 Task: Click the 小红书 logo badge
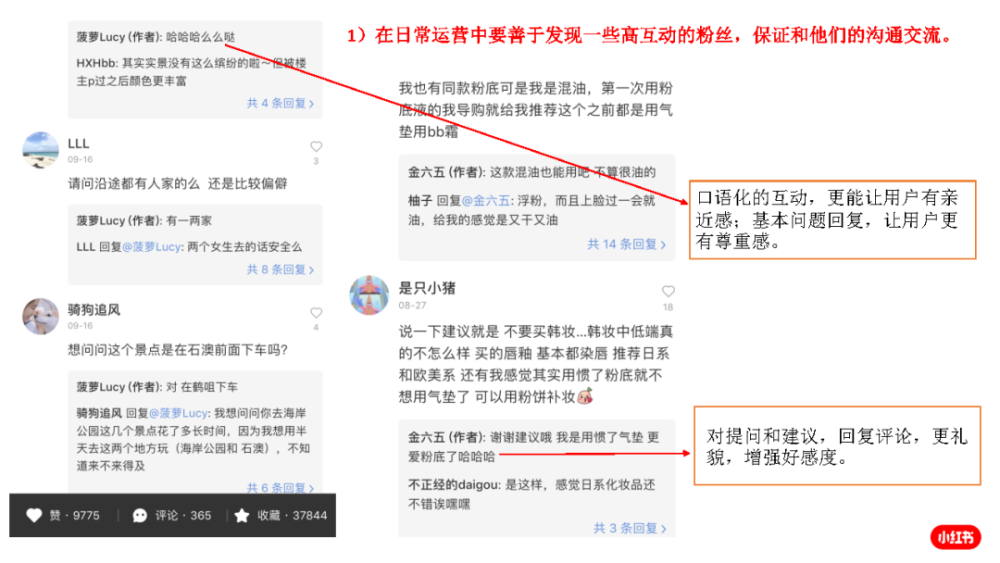tap(955, 537)
